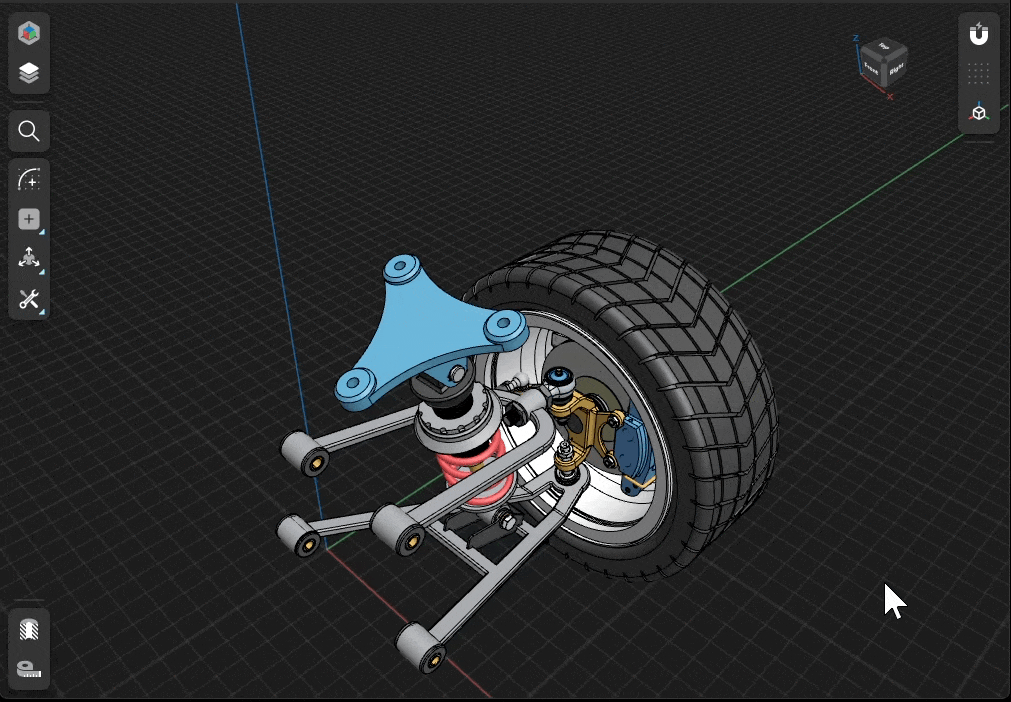
Task: Toggle the Section View tool
Action: click(x=29, y=629)
